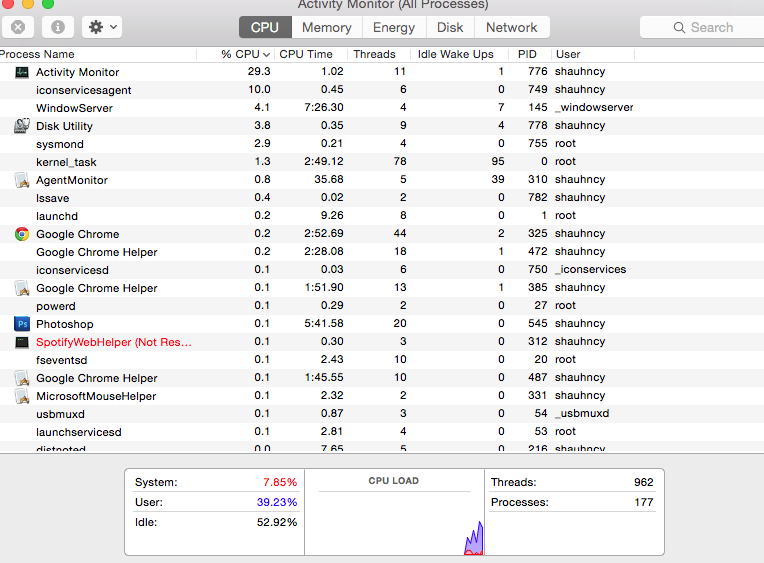Sort by User column header
This screenshot has height=563, width=764.
tap(593, 54)
